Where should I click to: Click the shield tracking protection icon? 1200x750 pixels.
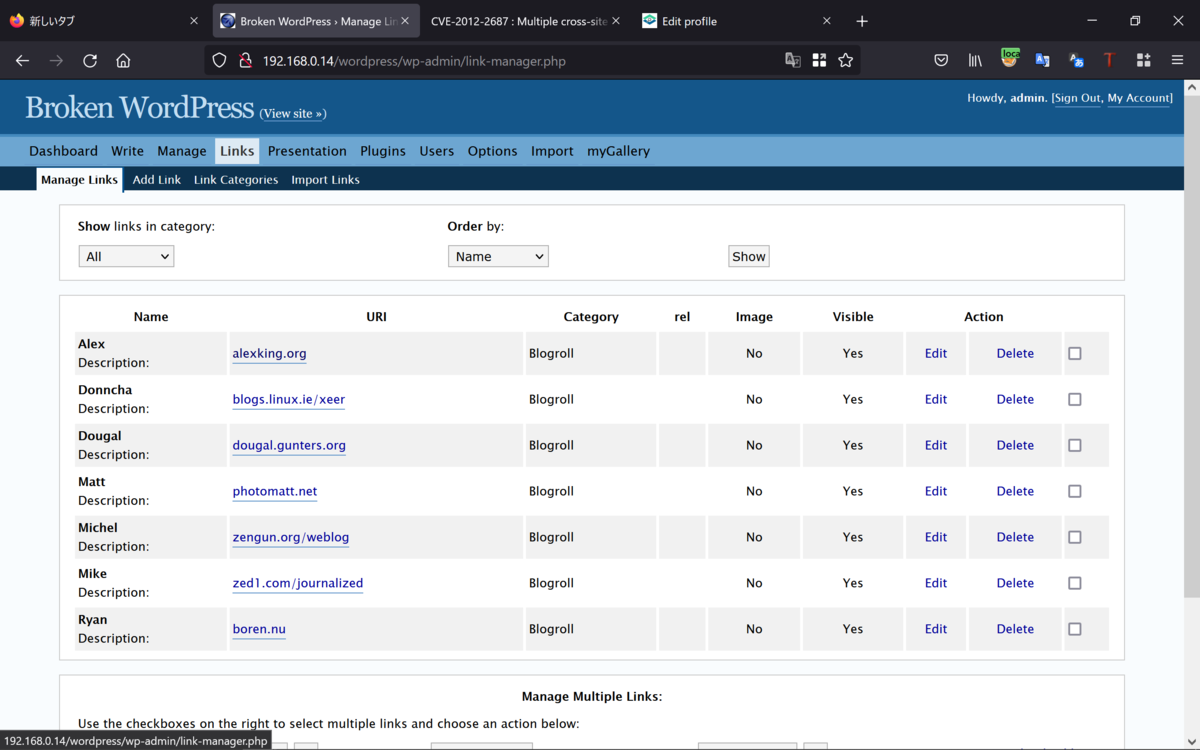(220, 61)
